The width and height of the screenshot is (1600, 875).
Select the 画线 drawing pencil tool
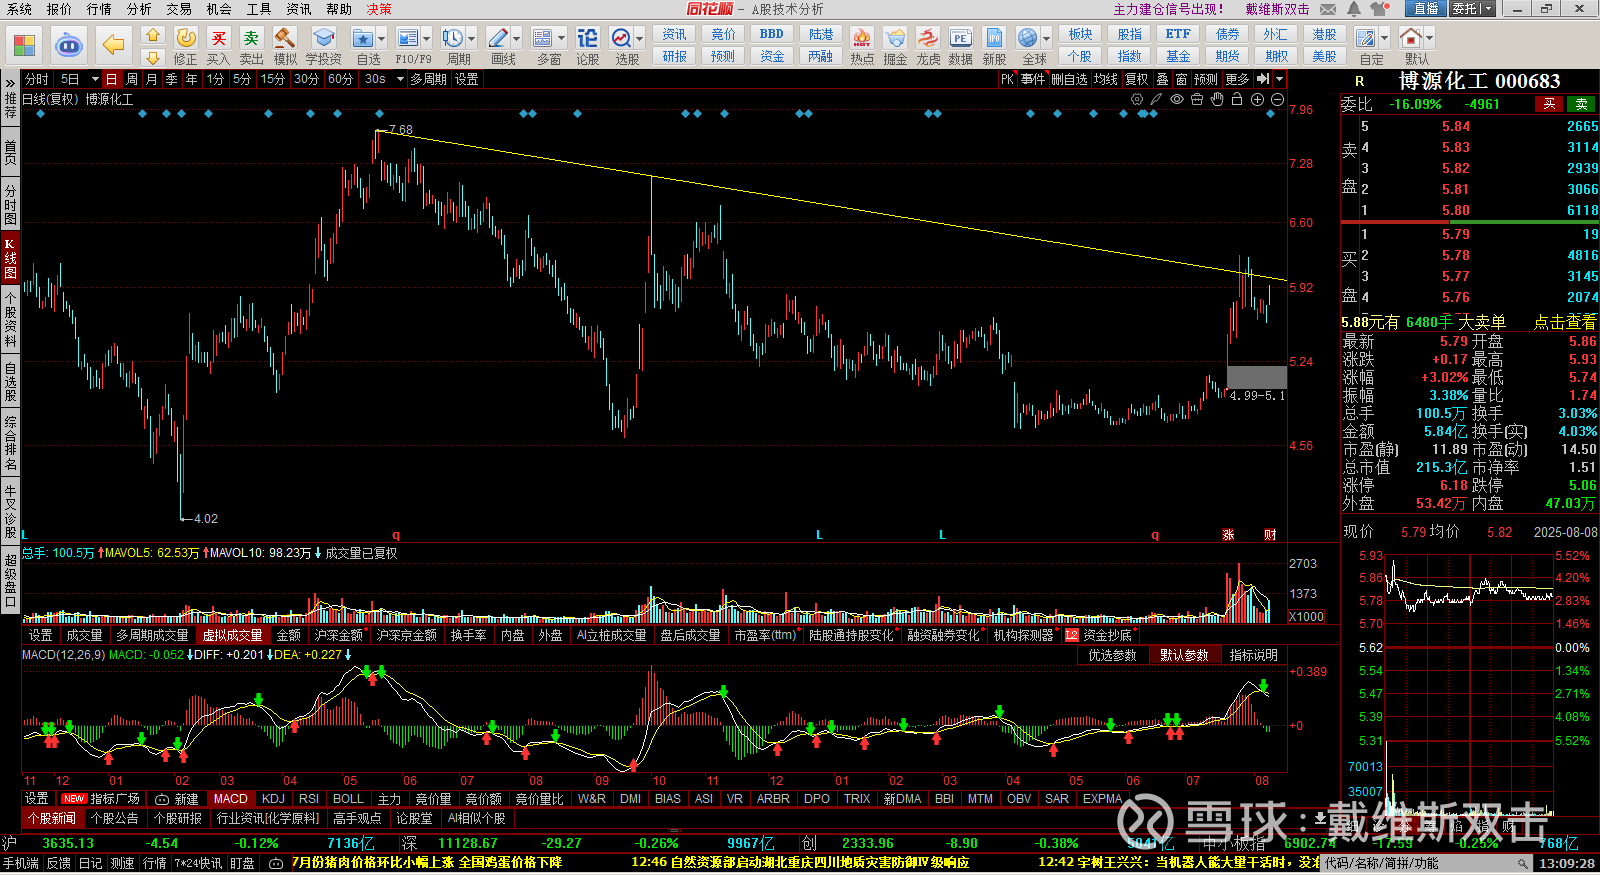[x=498, y=39]
